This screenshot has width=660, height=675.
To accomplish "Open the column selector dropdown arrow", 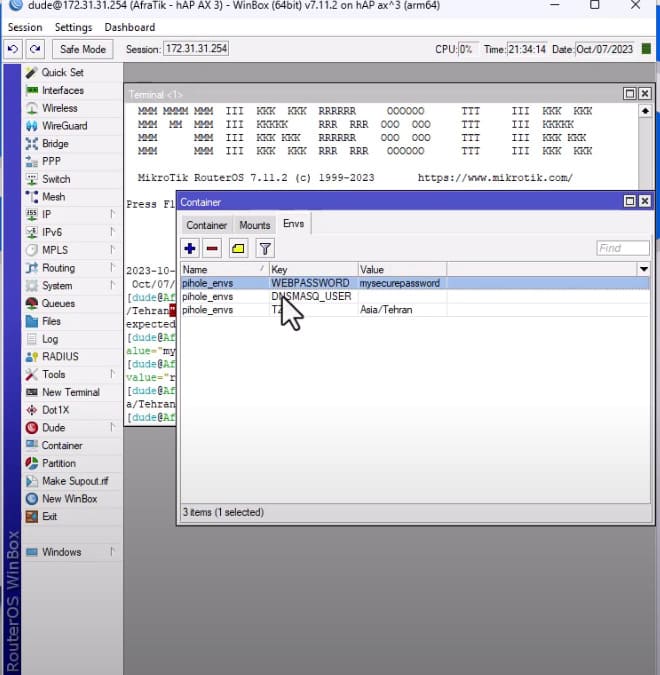I will [644, 269].
